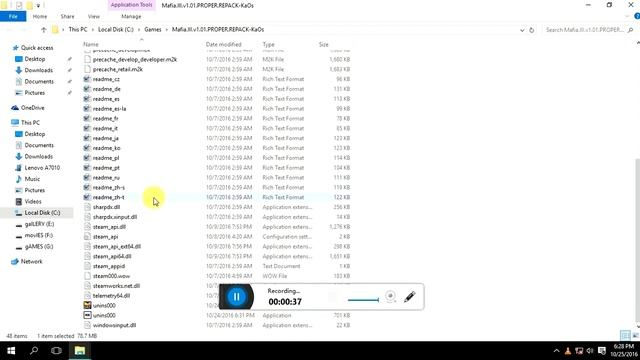Sort by Date modified column header
This screenshot has width=640, height=360.
pos(223,44)
